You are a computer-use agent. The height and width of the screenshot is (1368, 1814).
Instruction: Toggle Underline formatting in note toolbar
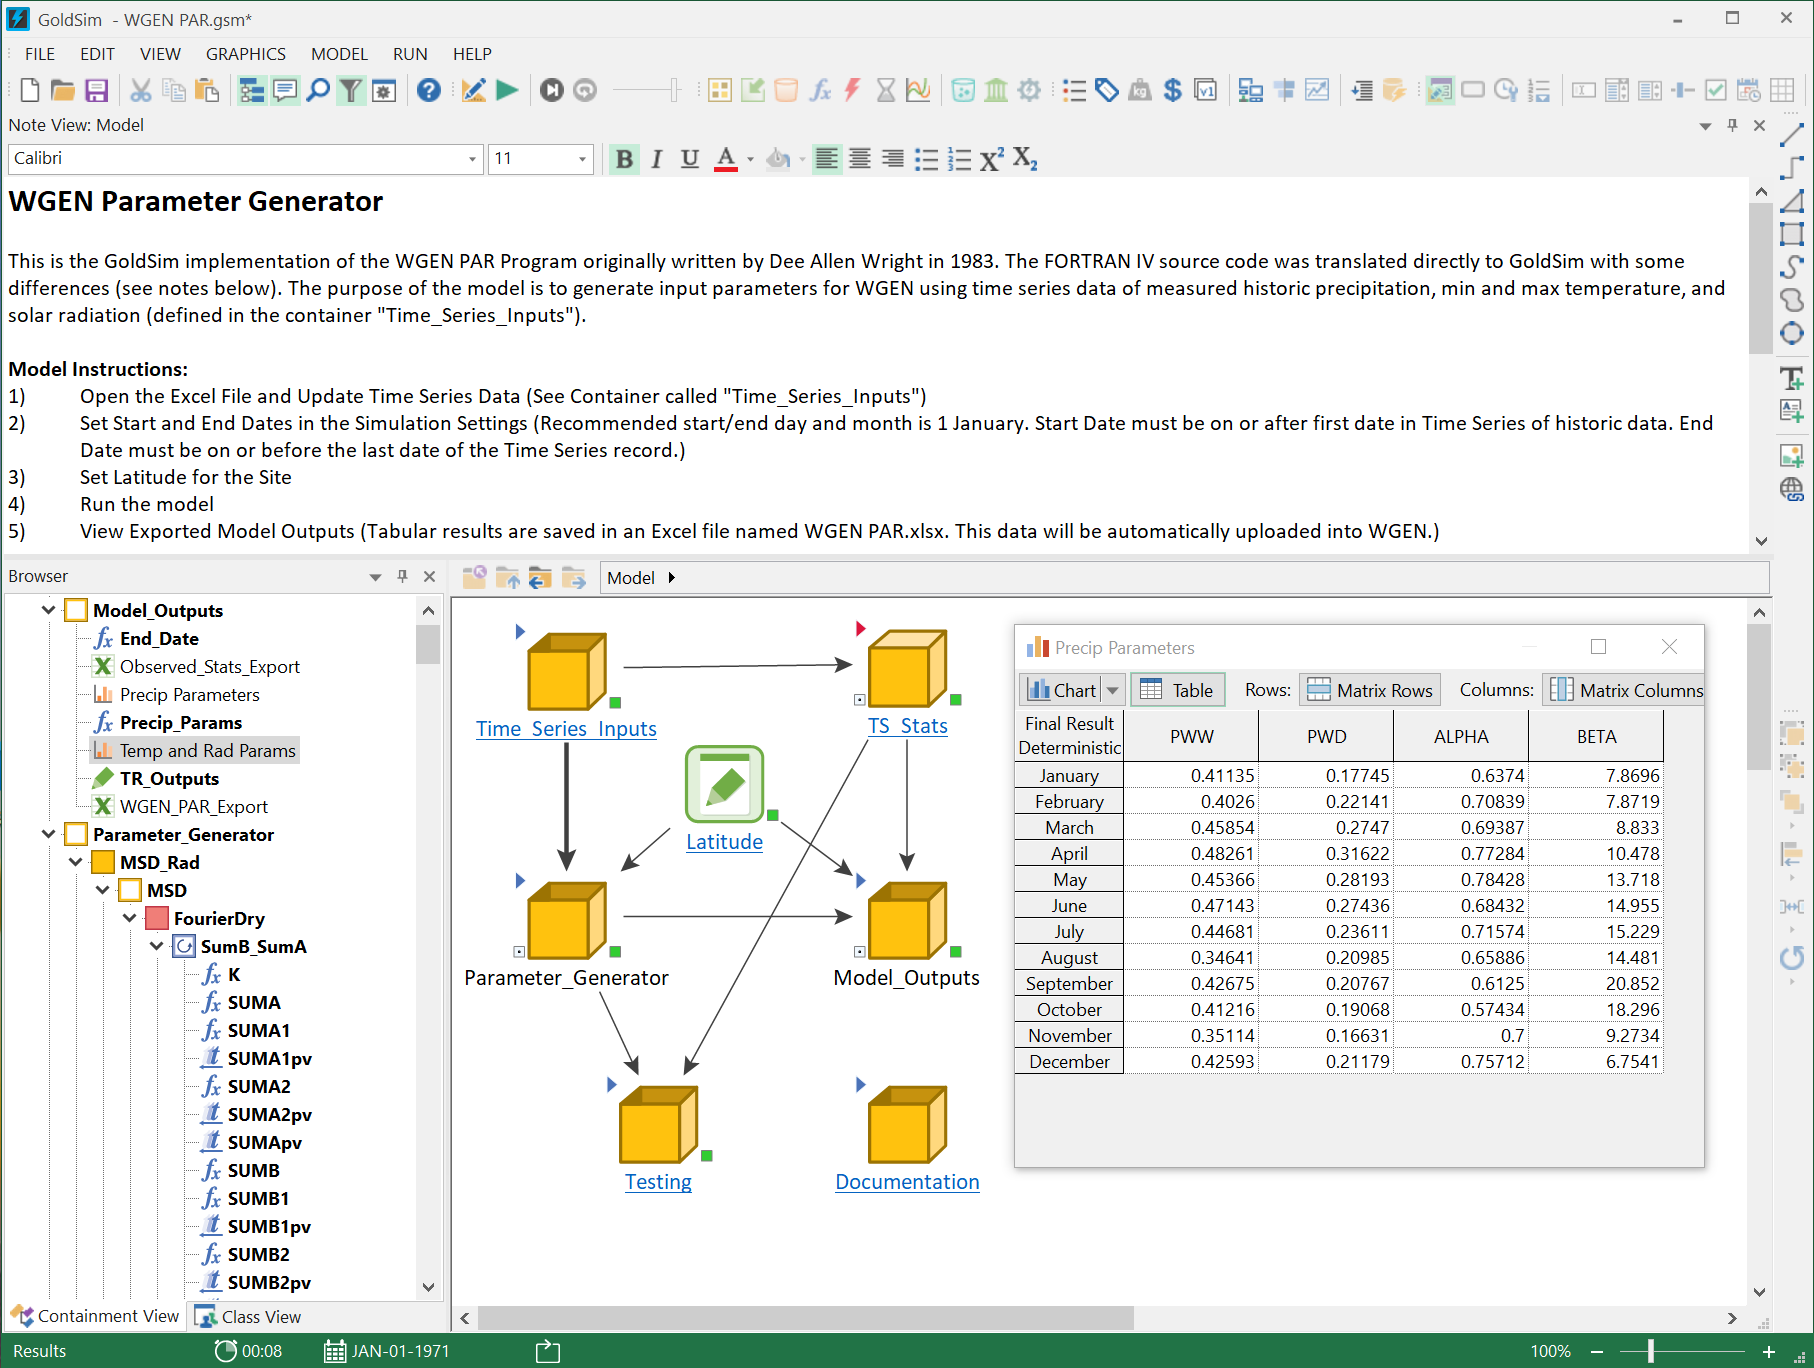tap(689, 159)
